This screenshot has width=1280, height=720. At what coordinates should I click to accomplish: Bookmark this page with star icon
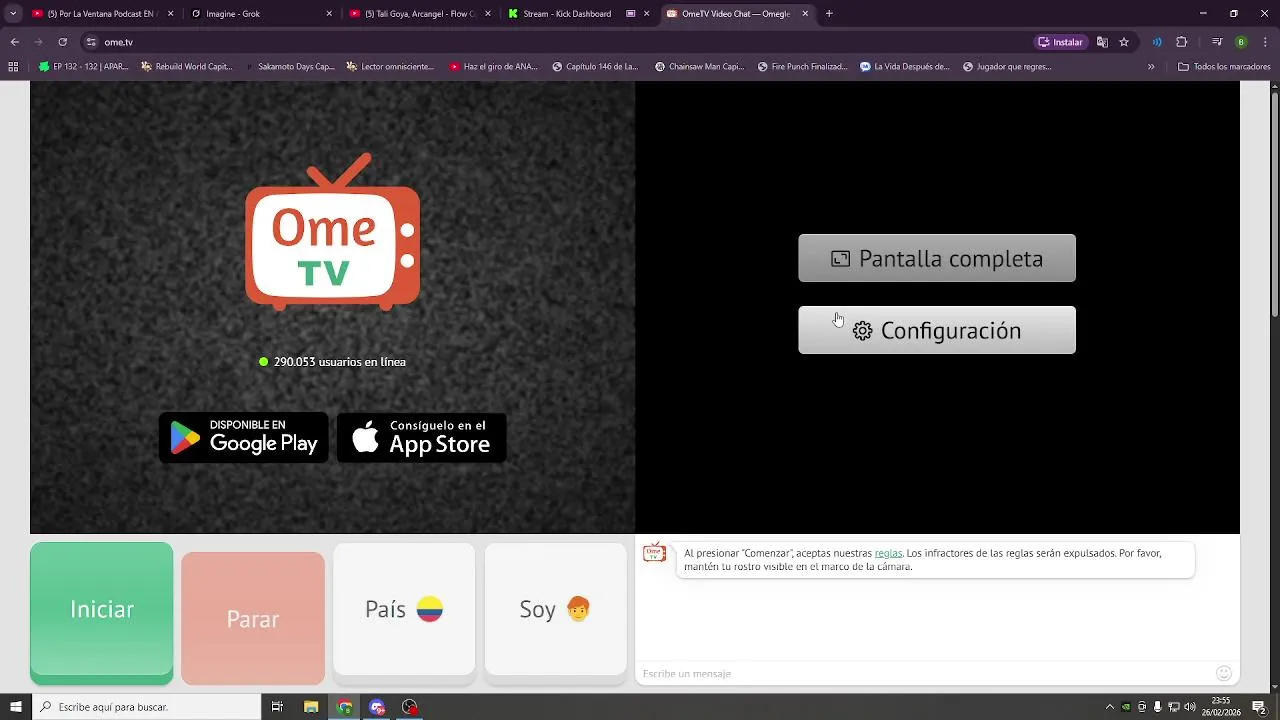tap(1124, 42)
